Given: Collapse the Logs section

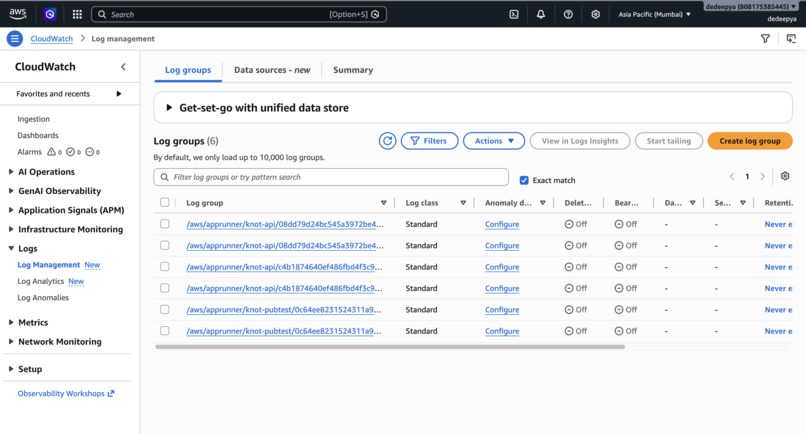Looking at the screenshot, I should click(x=11, y=248).
